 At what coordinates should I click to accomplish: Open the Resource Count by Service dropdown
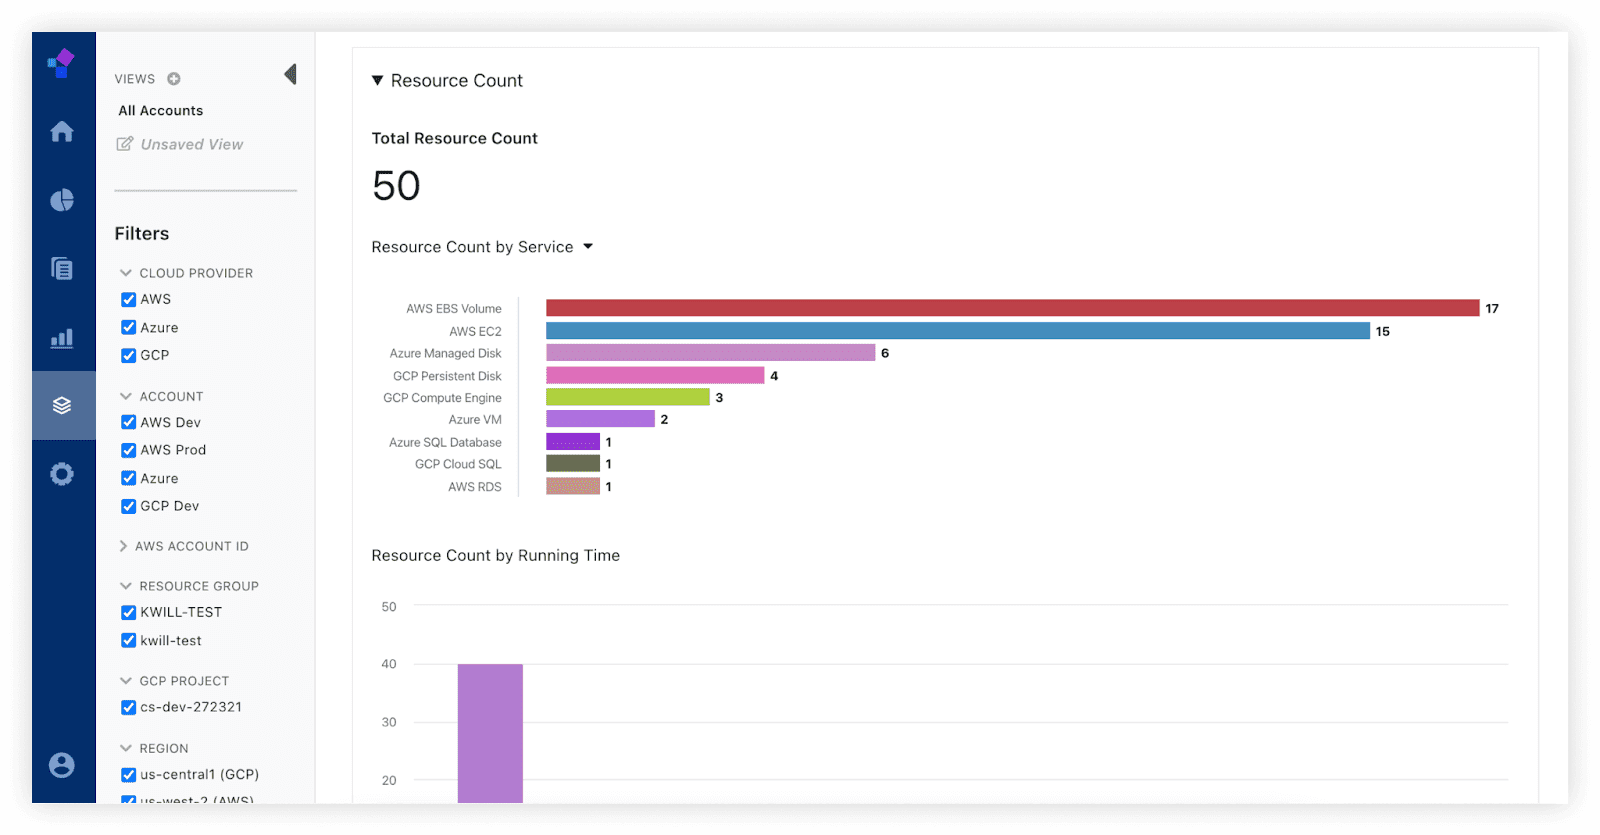[x=588, y=247]
